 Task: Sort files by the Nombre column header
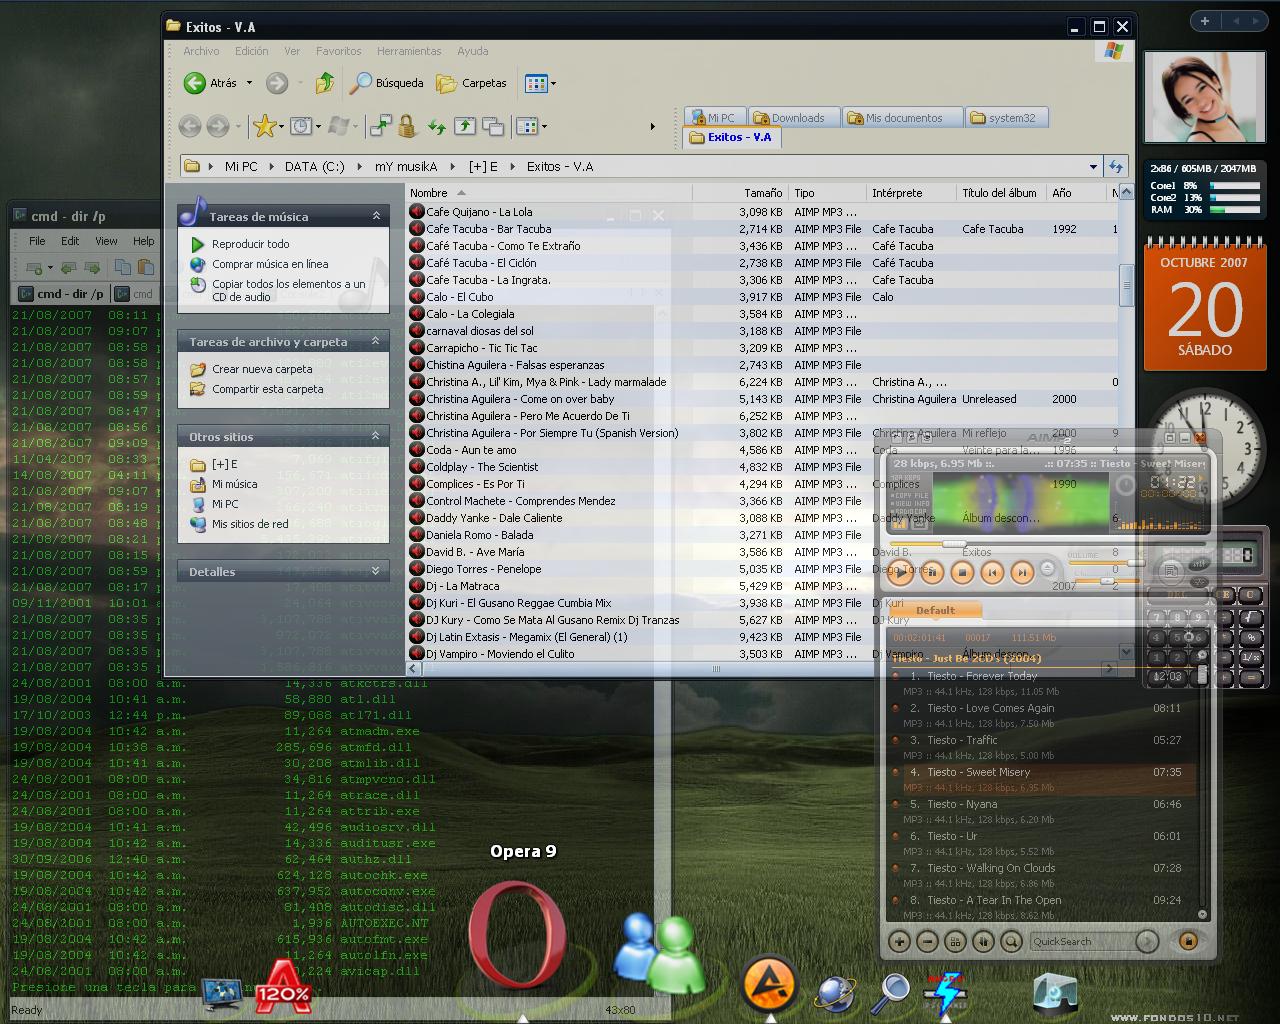[548, 193]
